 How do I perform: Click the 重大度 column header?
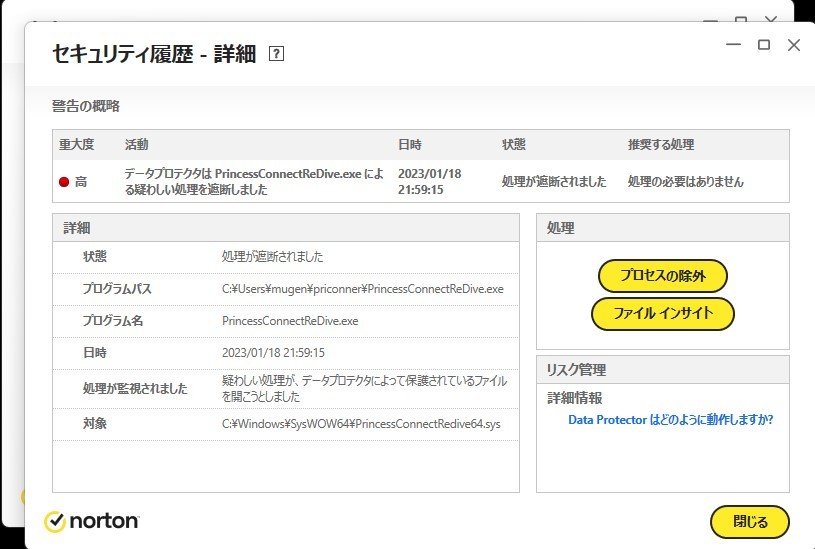[76, 145]
